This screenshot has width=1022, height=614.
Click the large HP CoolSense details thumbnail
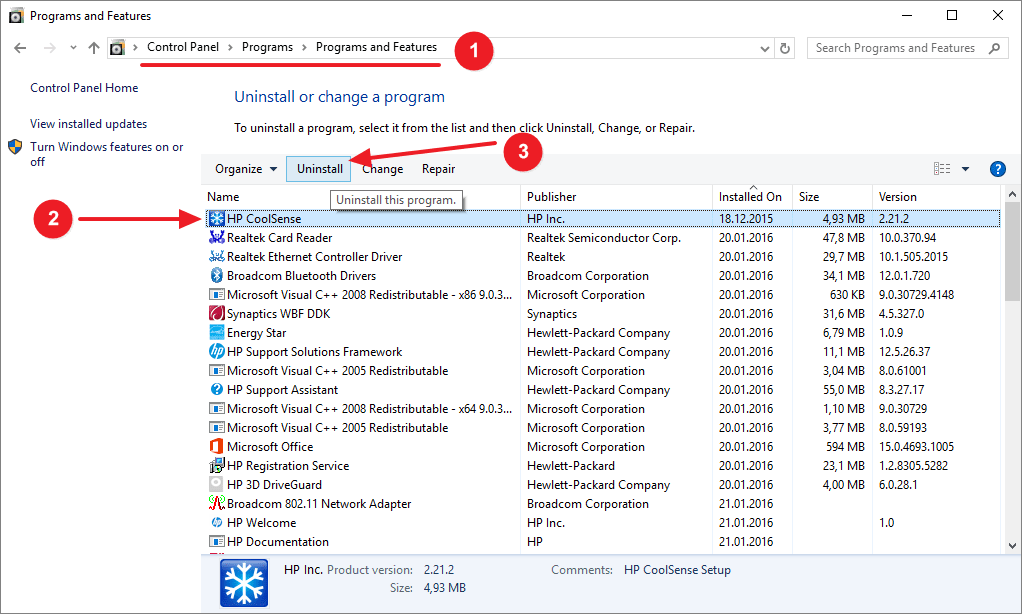click(244, 583)
